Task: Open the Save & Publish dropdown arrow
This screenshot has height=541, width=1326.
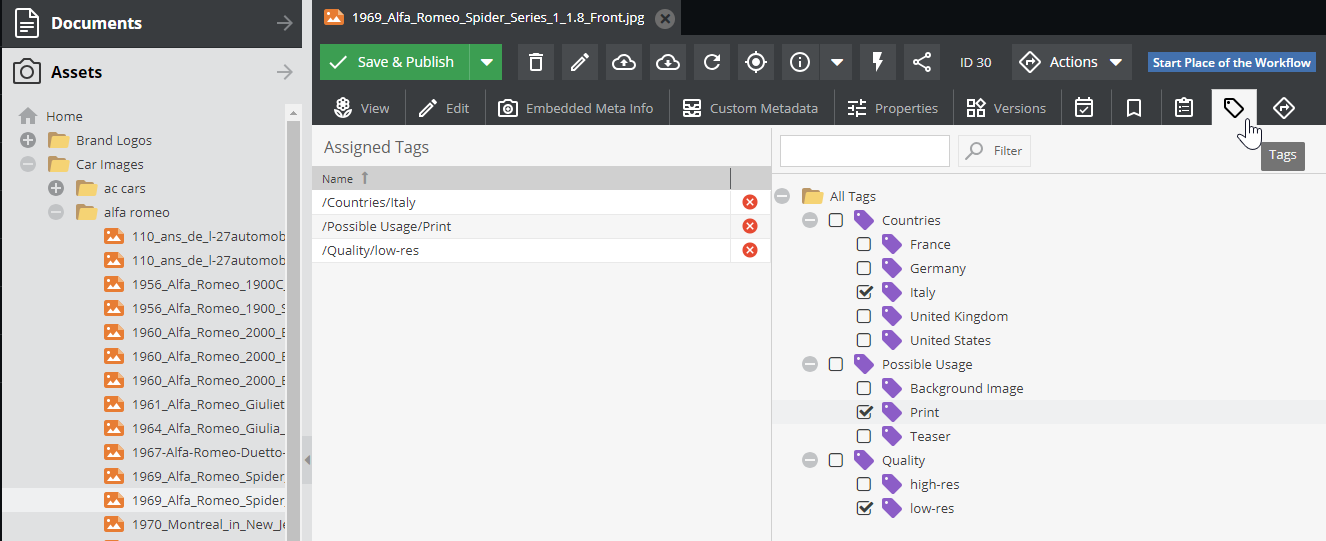Action: coord(486,62)
